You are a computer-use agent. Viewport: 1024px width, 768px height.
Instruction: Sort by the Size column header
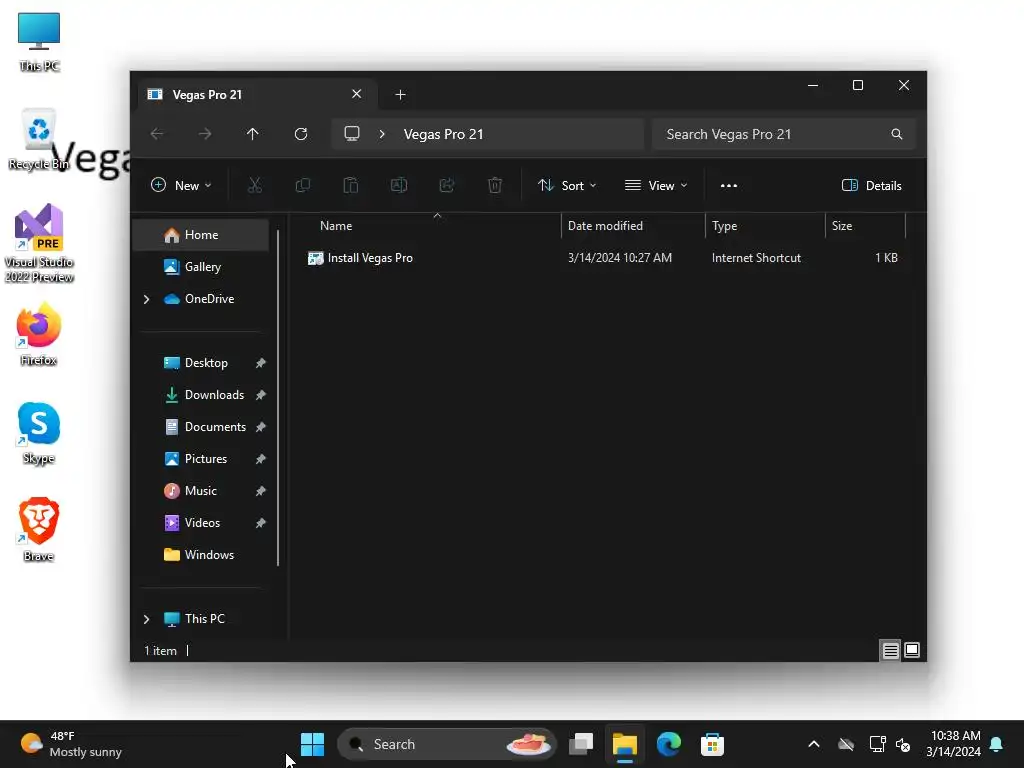pos(842,226)
